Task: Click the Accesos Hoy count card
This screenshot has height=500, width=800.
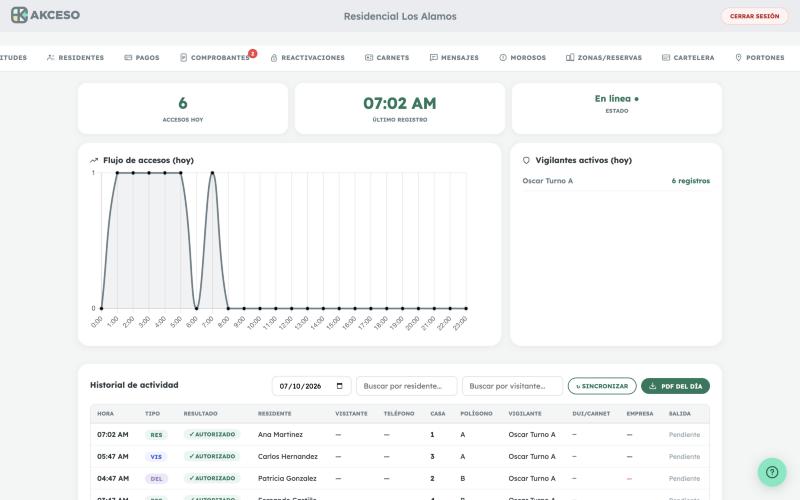Action: pyautogui.click(x=183, y=109)
